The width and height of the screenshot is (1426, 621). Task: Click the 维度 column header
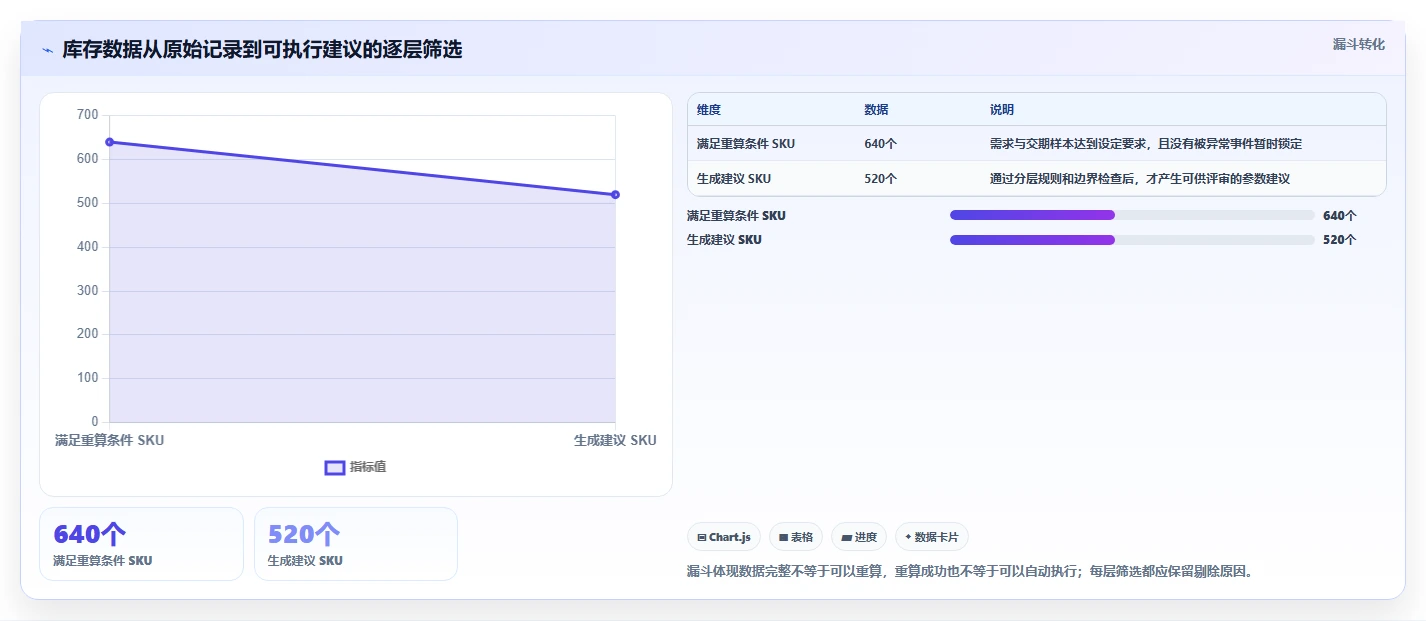tap(709, 110)
